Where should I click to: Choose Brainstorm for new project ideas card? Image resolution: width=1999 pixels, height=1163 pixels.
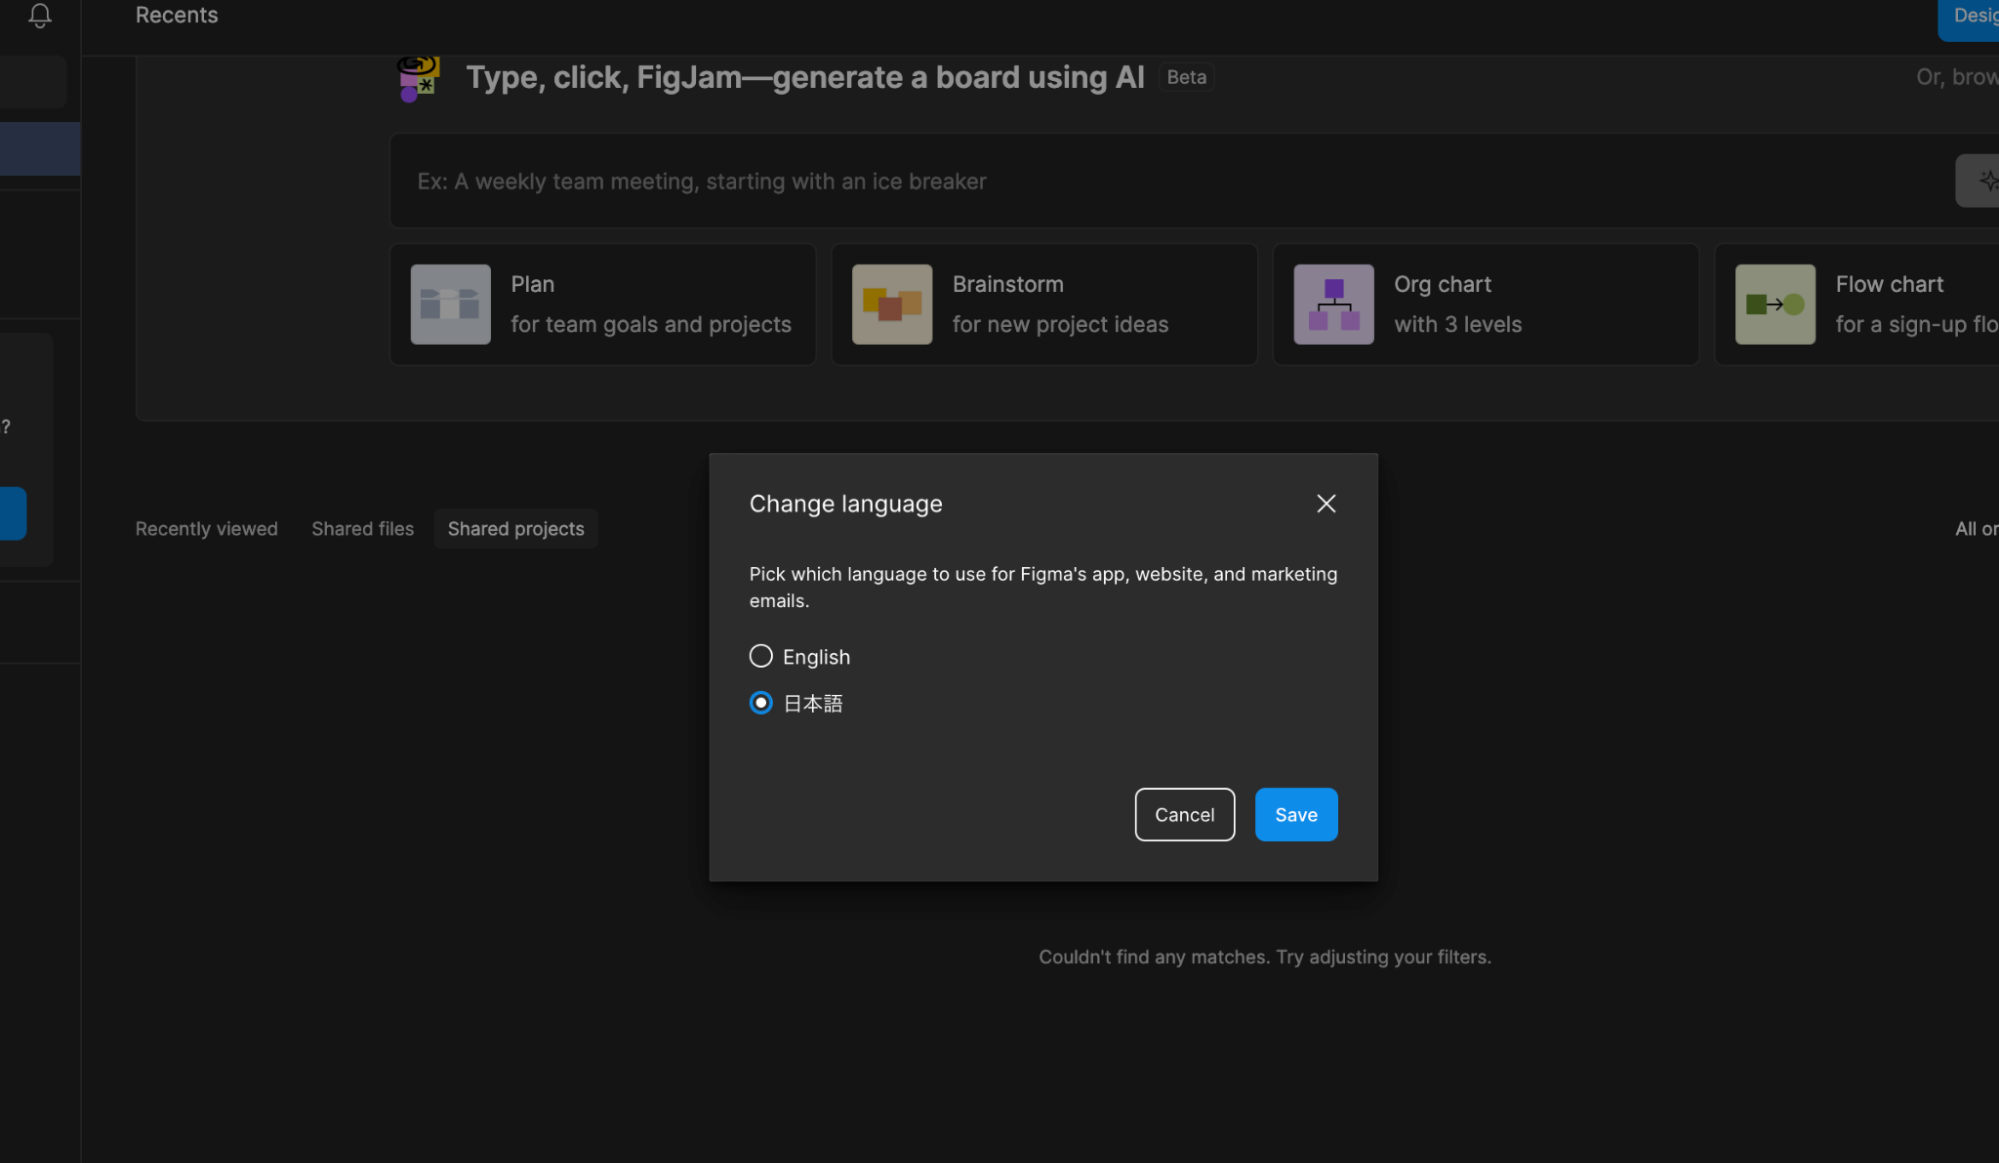tap(1044, 305)
